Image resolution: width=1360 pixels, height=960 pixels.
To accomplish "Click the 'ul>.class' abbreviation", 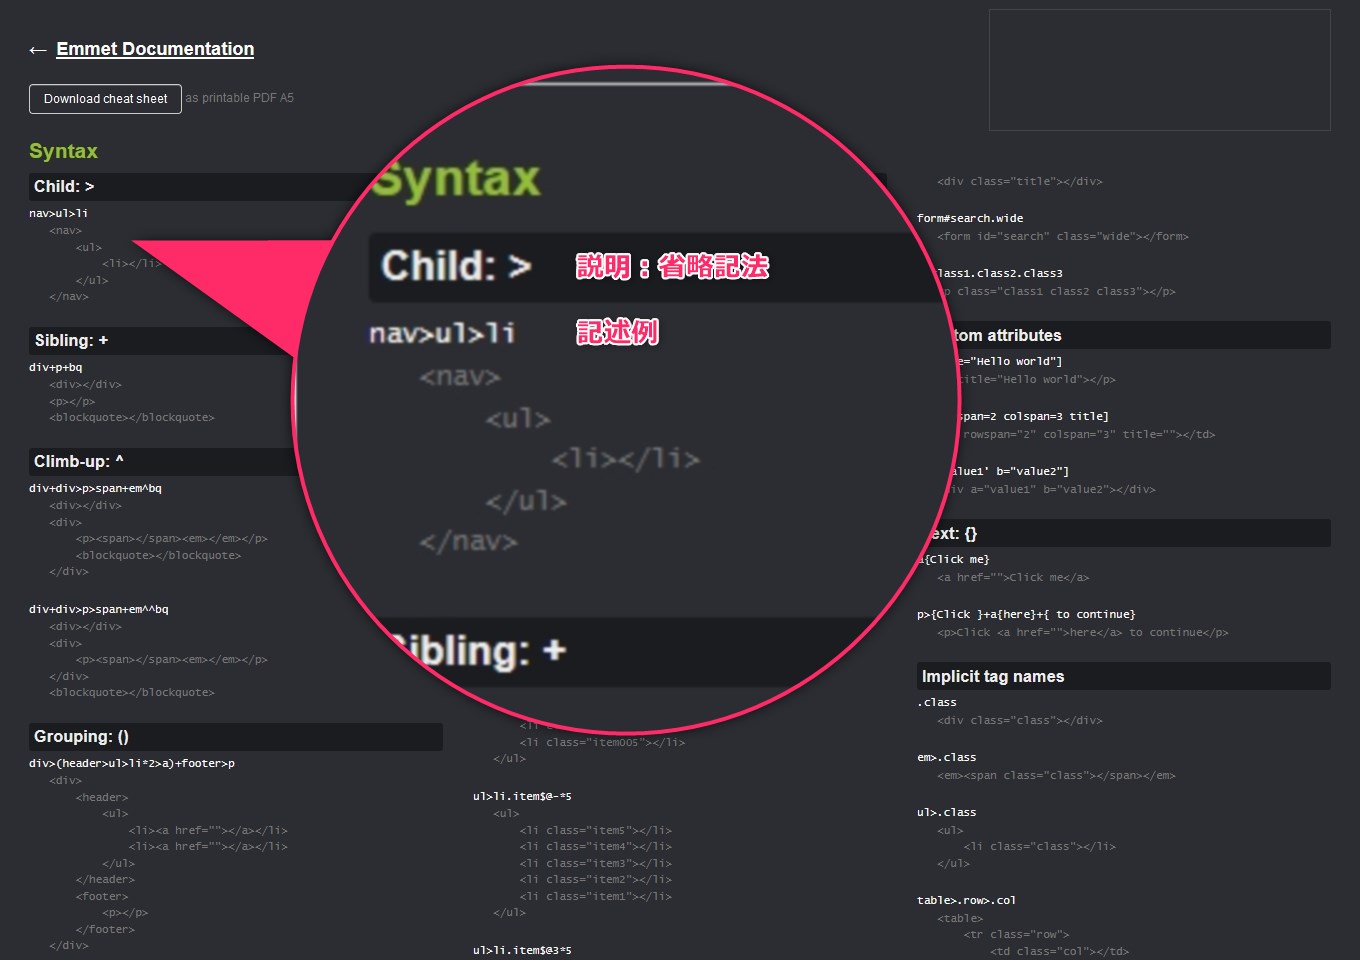I will point(947,812).
